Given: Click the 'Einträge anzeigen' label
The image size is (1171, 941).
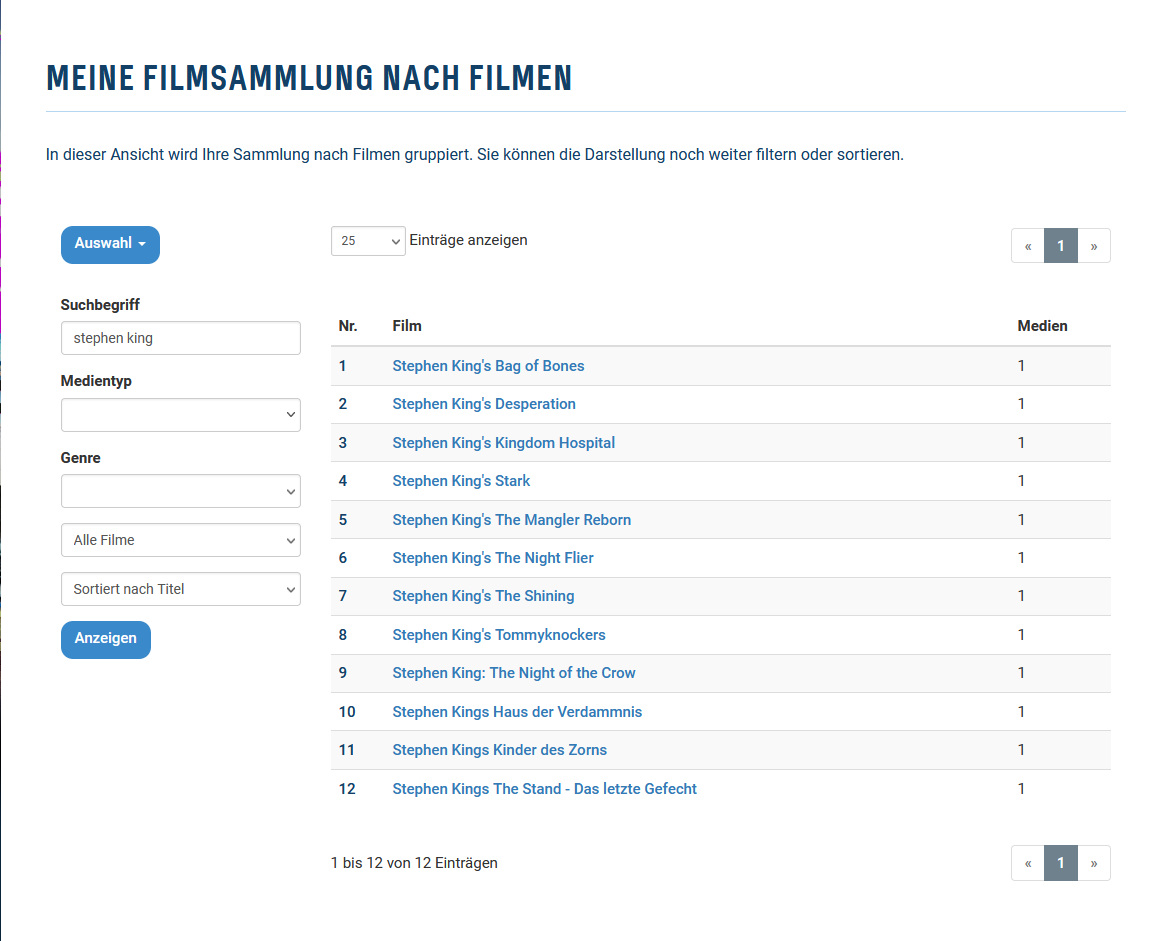Looking at the screenshot, I should coord(468,240).
